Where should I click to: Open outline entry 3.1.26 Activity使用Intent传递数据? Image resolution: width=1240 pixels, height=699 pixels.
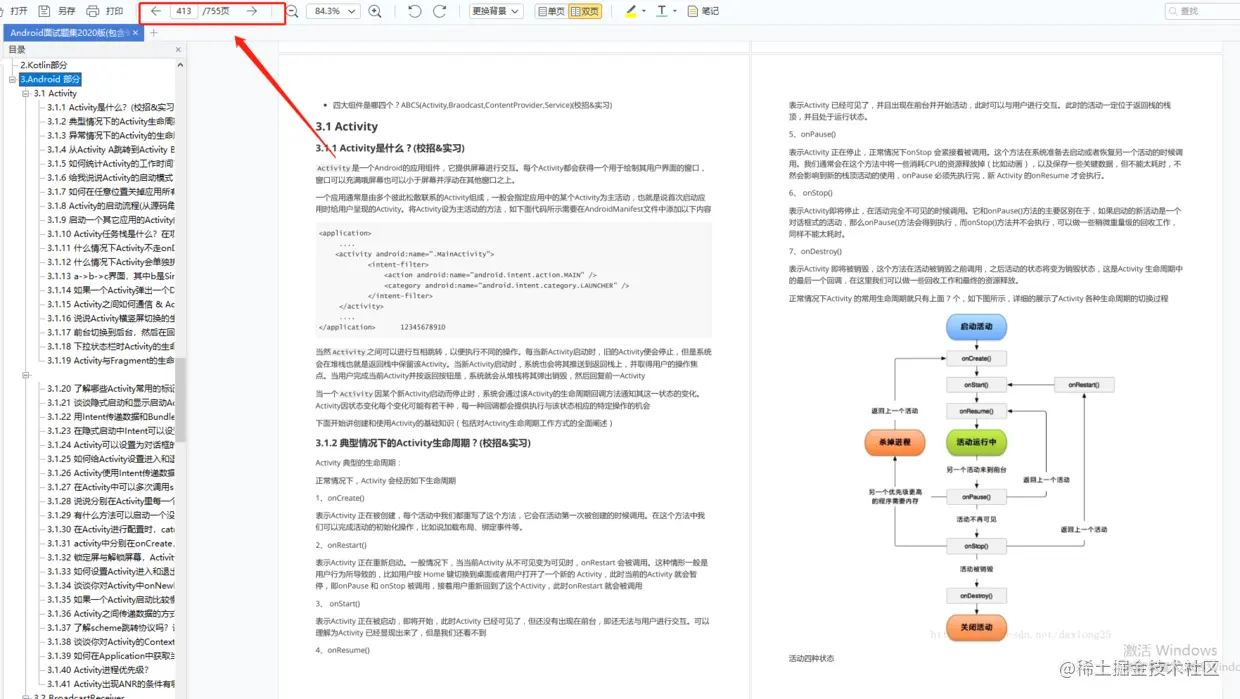tap(110, 473)
